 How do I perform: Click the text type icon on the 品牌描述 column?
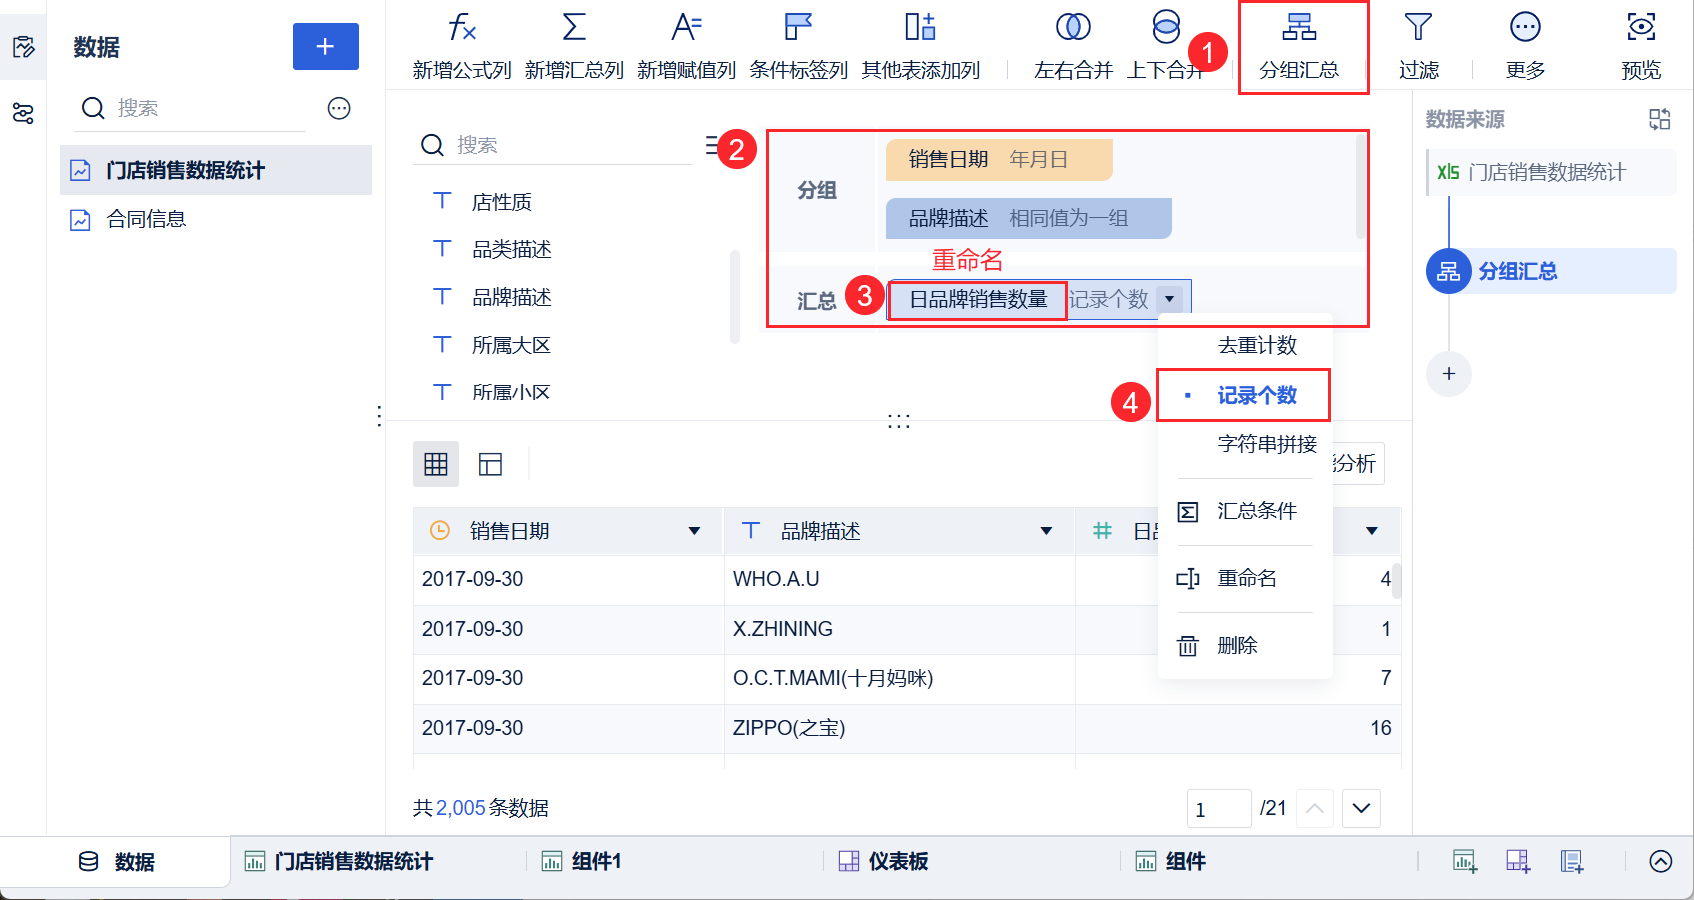tap(751, 531)
